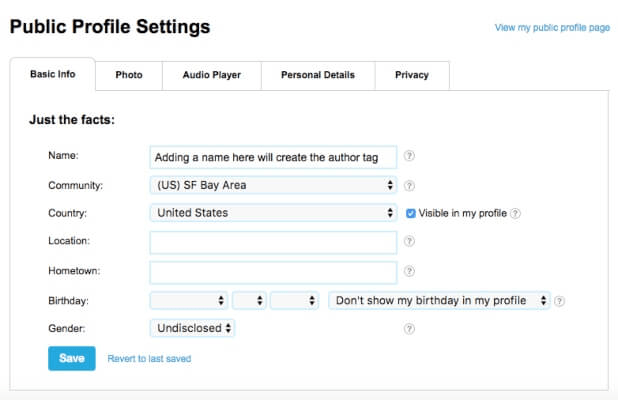Click into the Name input field

[x=273, y=157]
